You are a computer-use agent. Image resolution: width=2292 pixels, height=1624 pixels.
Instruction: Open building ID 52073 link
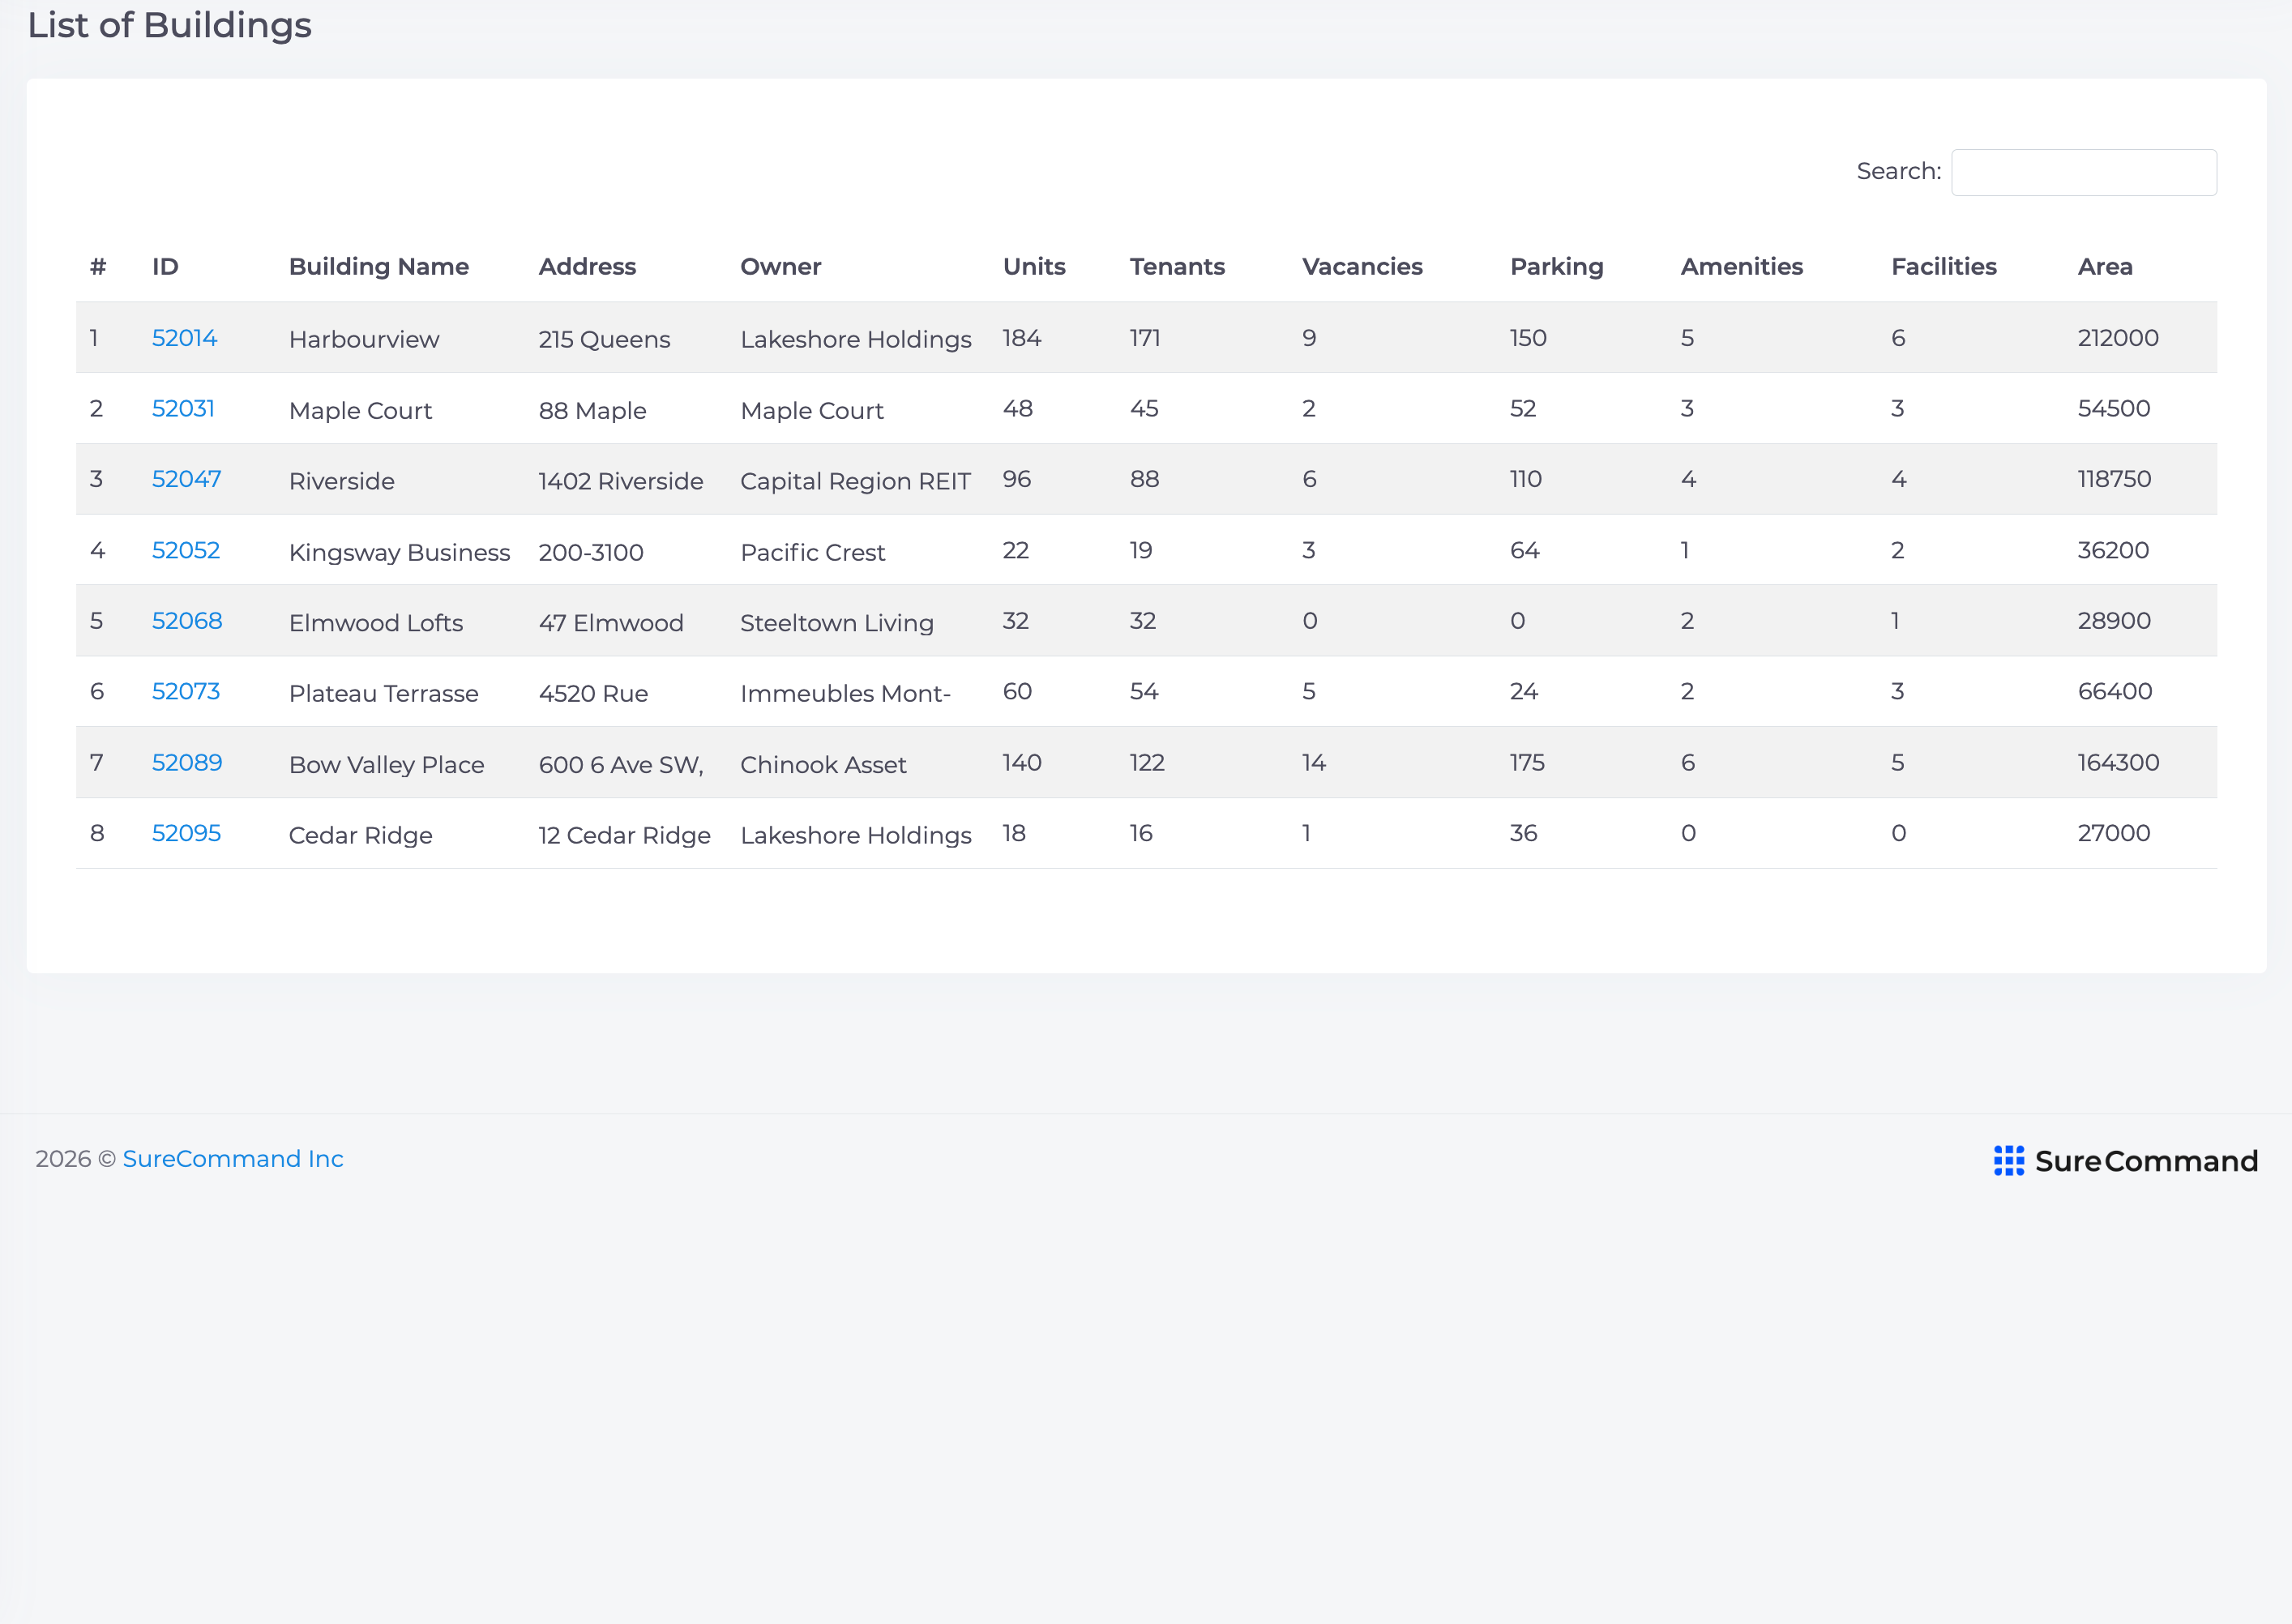point(185,691)
